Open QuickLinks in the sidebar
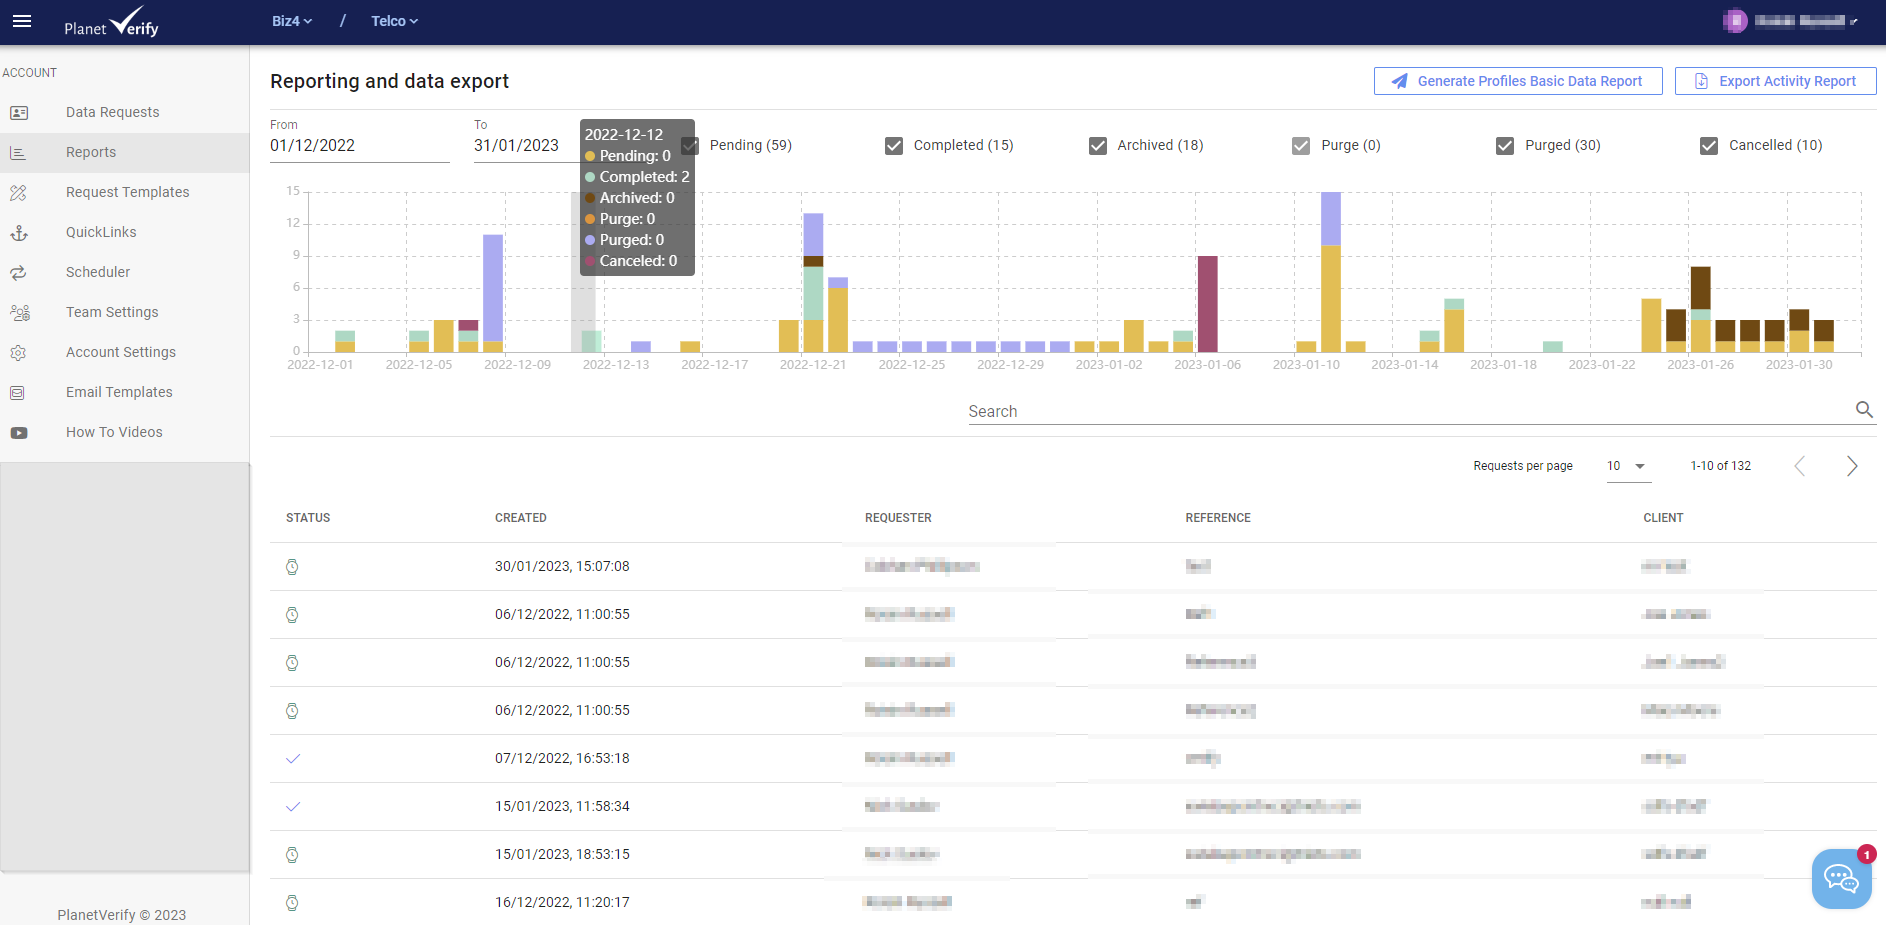Screen dimensions: 1886x925 click(x=124, y=233)
